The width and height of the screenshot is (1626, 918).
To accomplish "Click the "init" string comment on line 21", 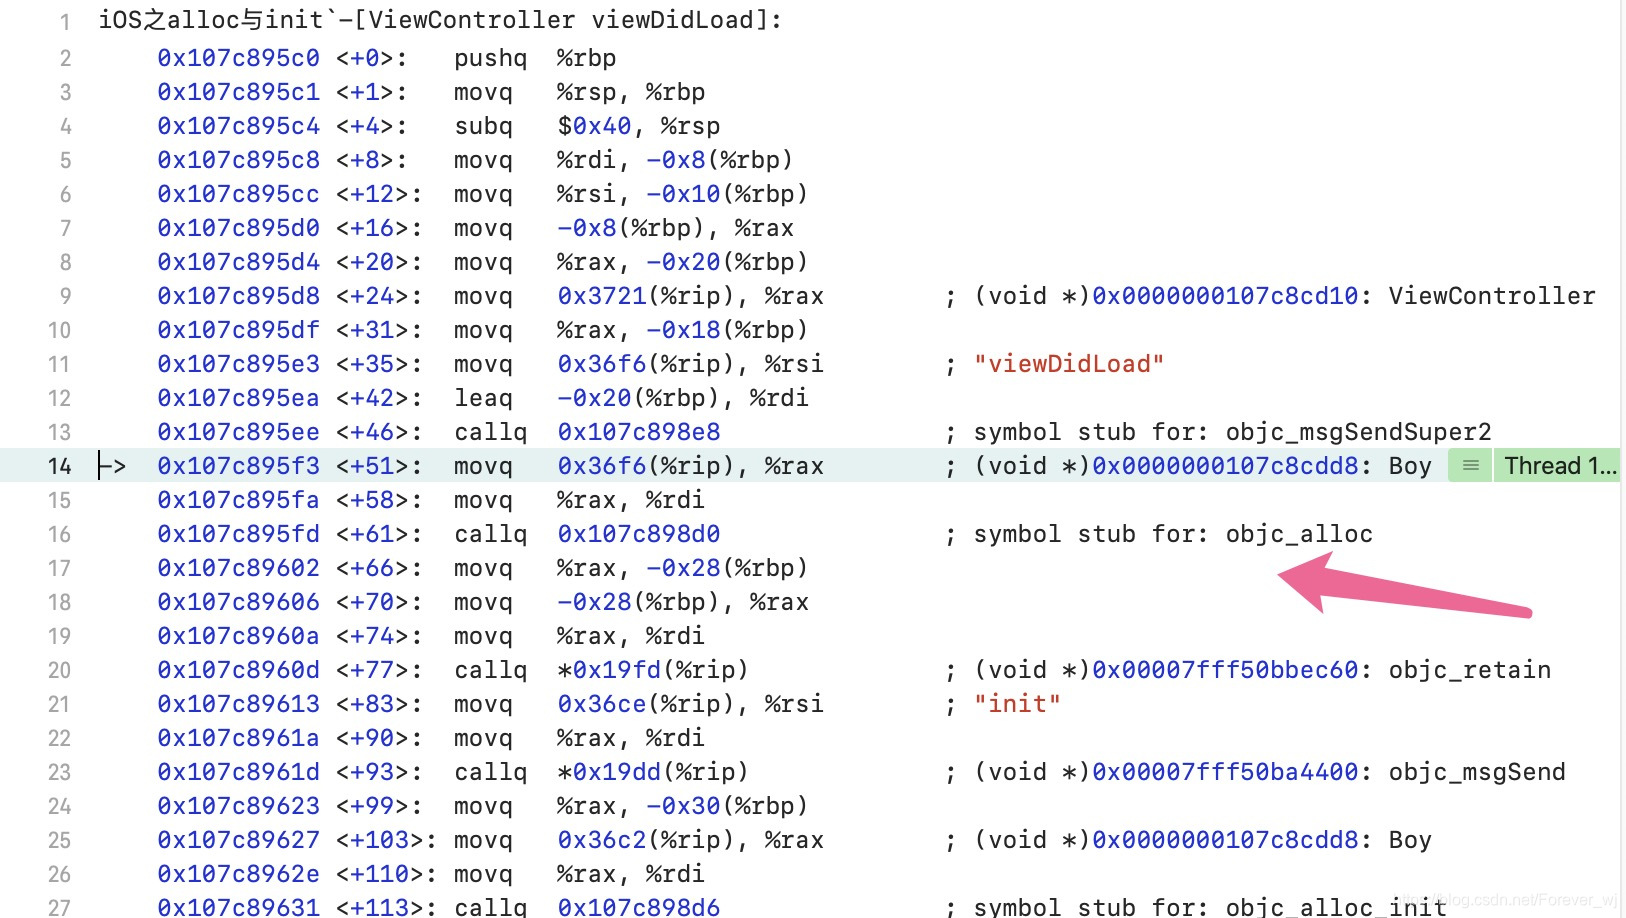I will (1017, 704).
